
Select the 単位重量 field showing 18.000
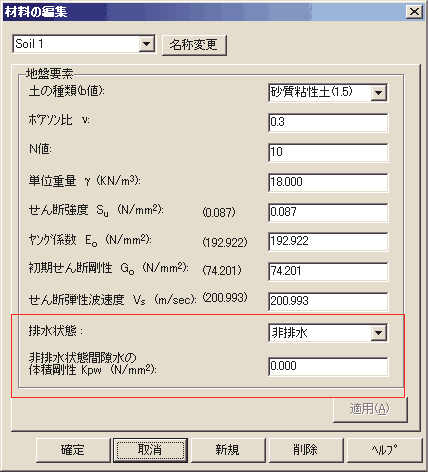[x=328, y=182]
